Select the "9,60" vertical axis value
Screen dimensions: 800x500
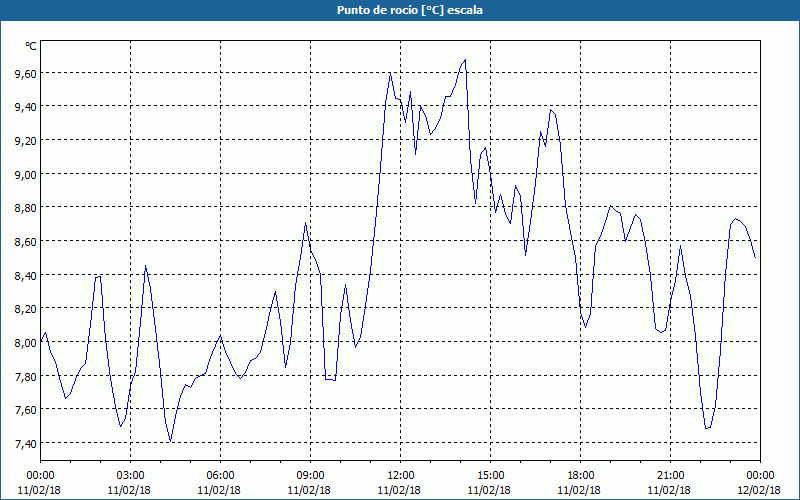26,73
